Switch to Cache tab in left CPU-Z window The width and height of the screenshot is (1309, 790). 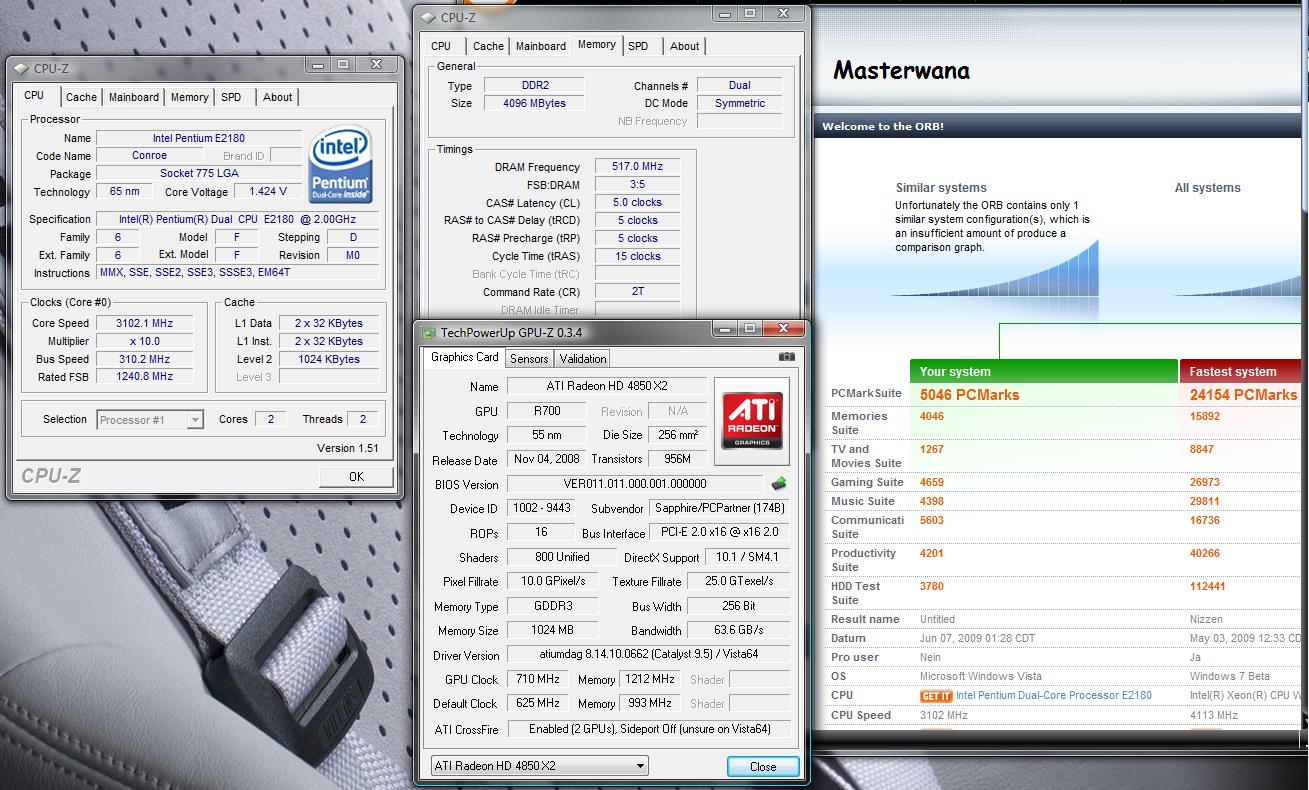tap(81, 97)
